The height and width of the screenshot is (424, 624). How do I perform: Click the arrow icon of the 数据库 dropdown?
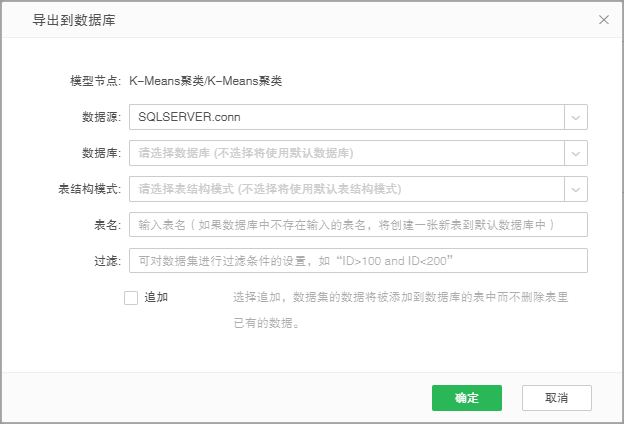pos(576,153)
